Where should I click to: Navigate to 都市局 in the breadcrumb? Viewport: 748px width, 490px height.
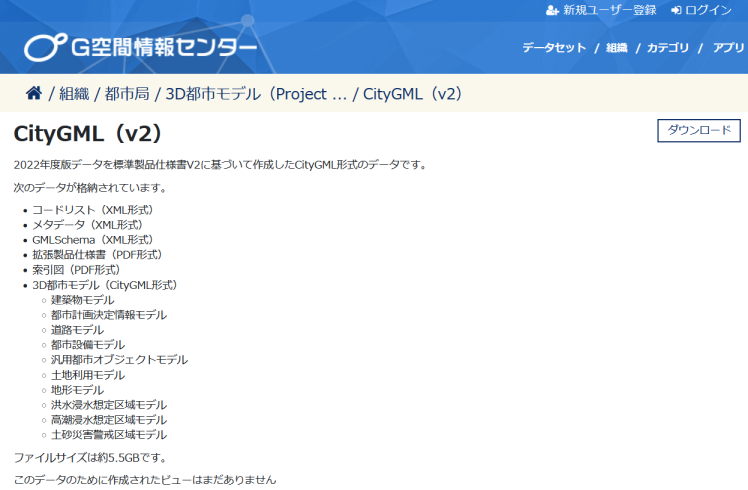point(127,94)
